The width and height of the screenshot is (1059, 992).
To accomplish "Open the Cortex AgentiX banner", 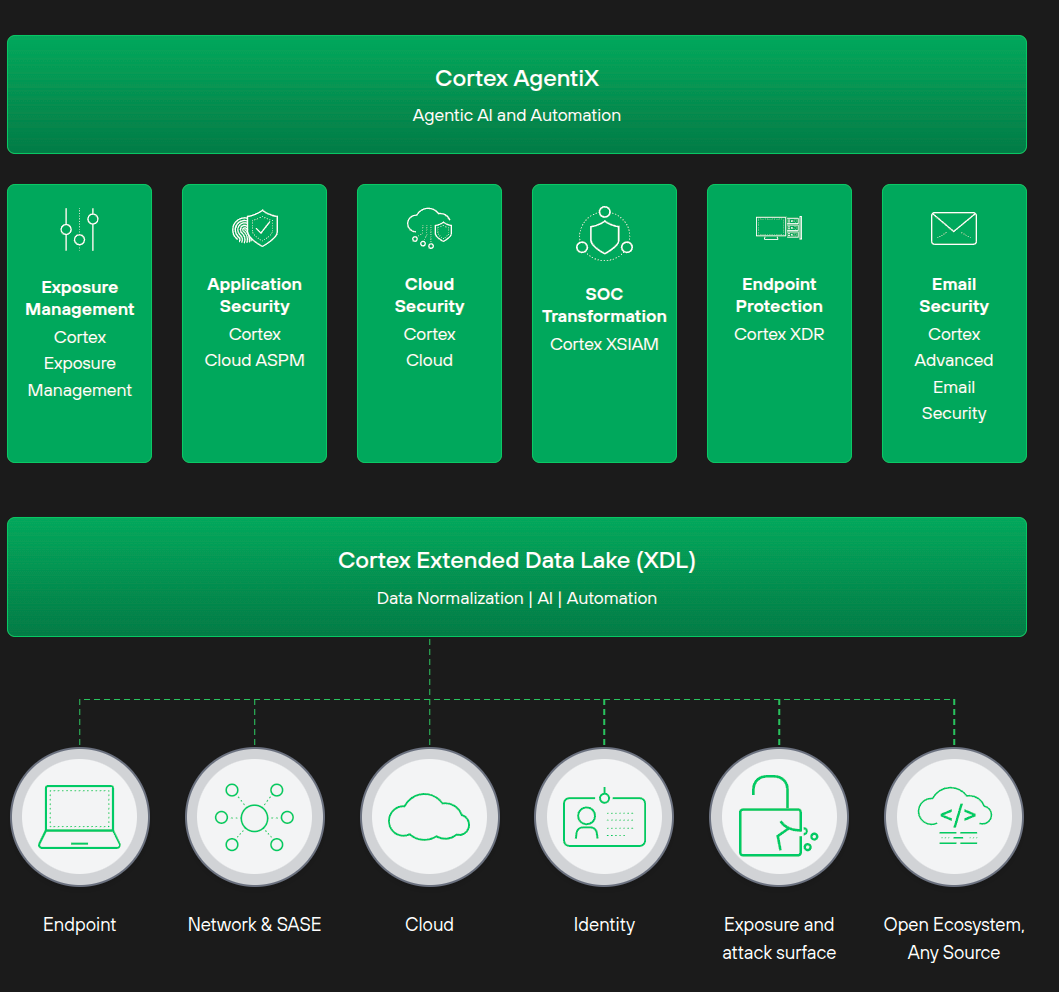I will [x=517, y=95].
